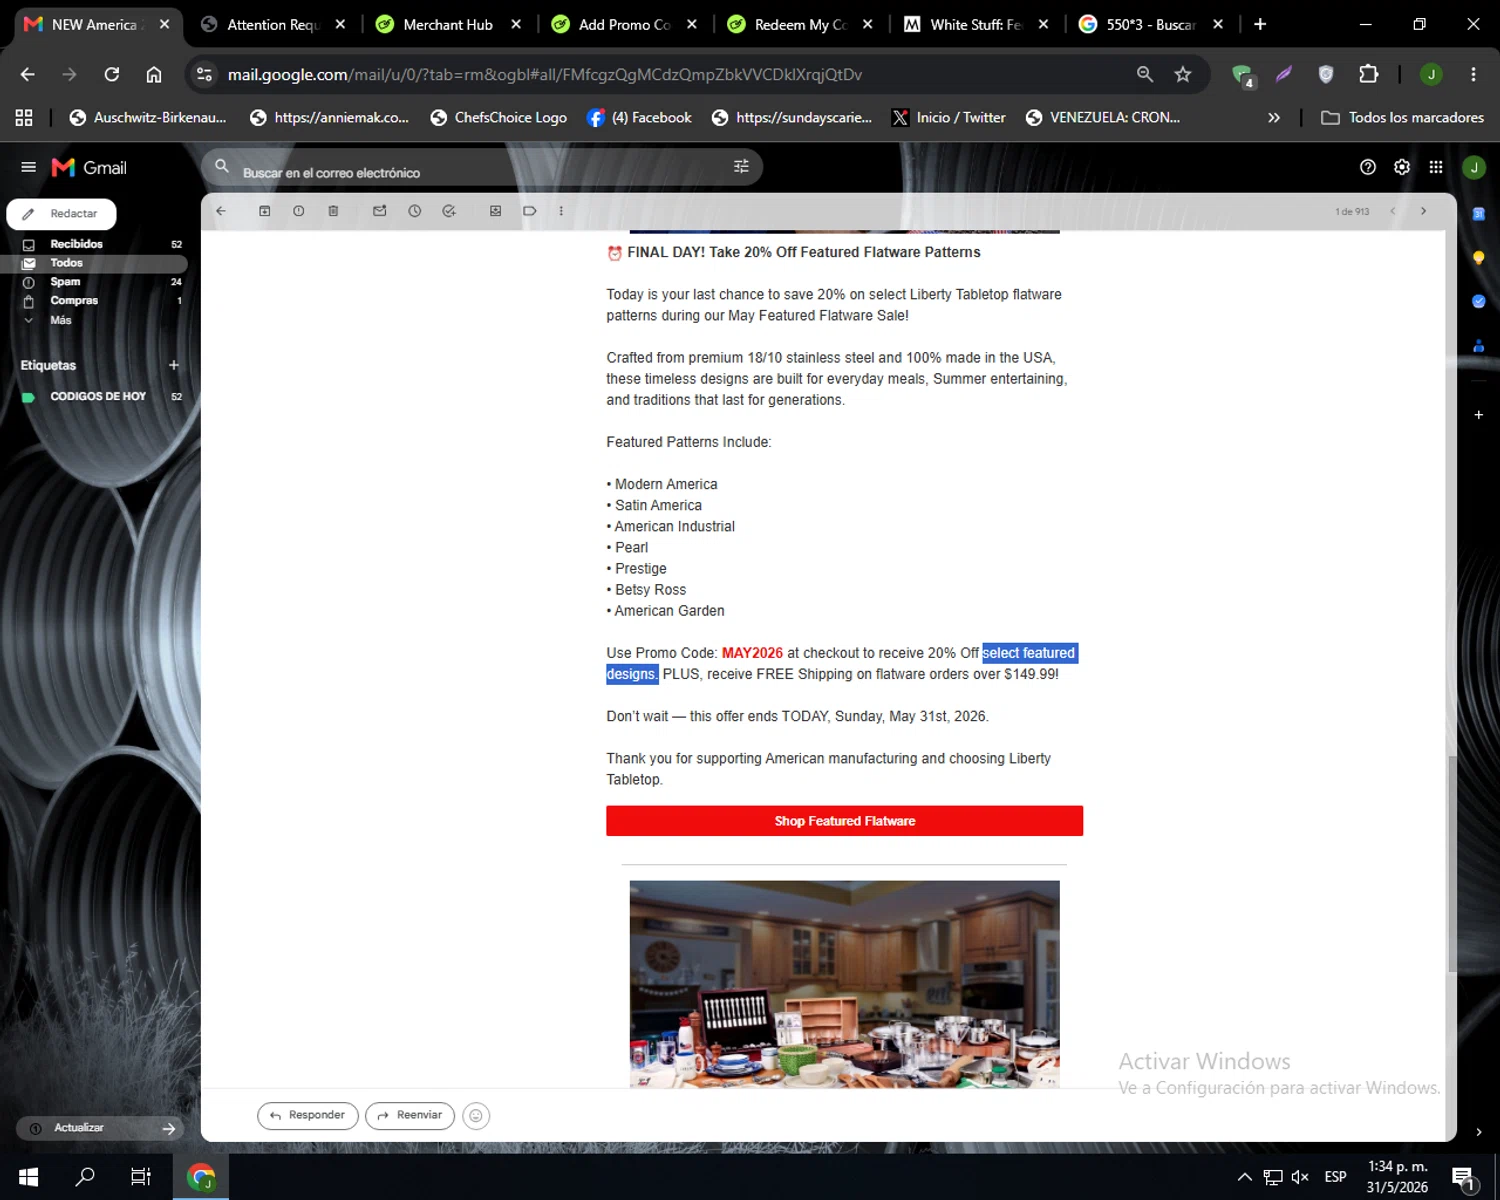Screen dimensions: 1500x1200
Task: Archive this email
Action: 265,211
